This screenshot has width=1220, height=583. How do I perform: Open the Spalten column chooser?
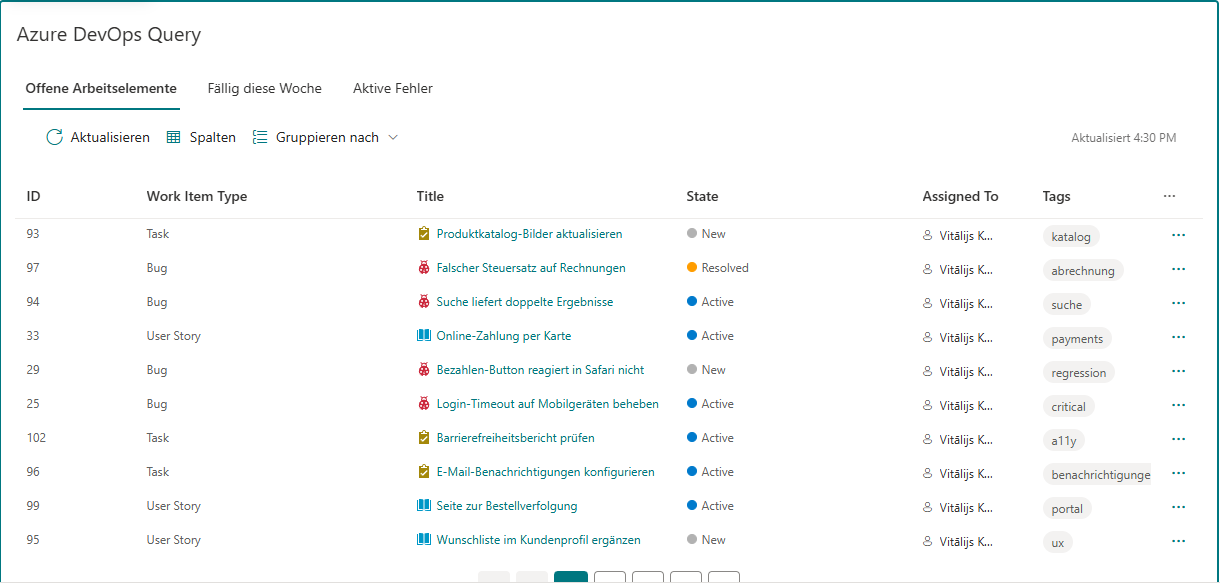[201, 138]
